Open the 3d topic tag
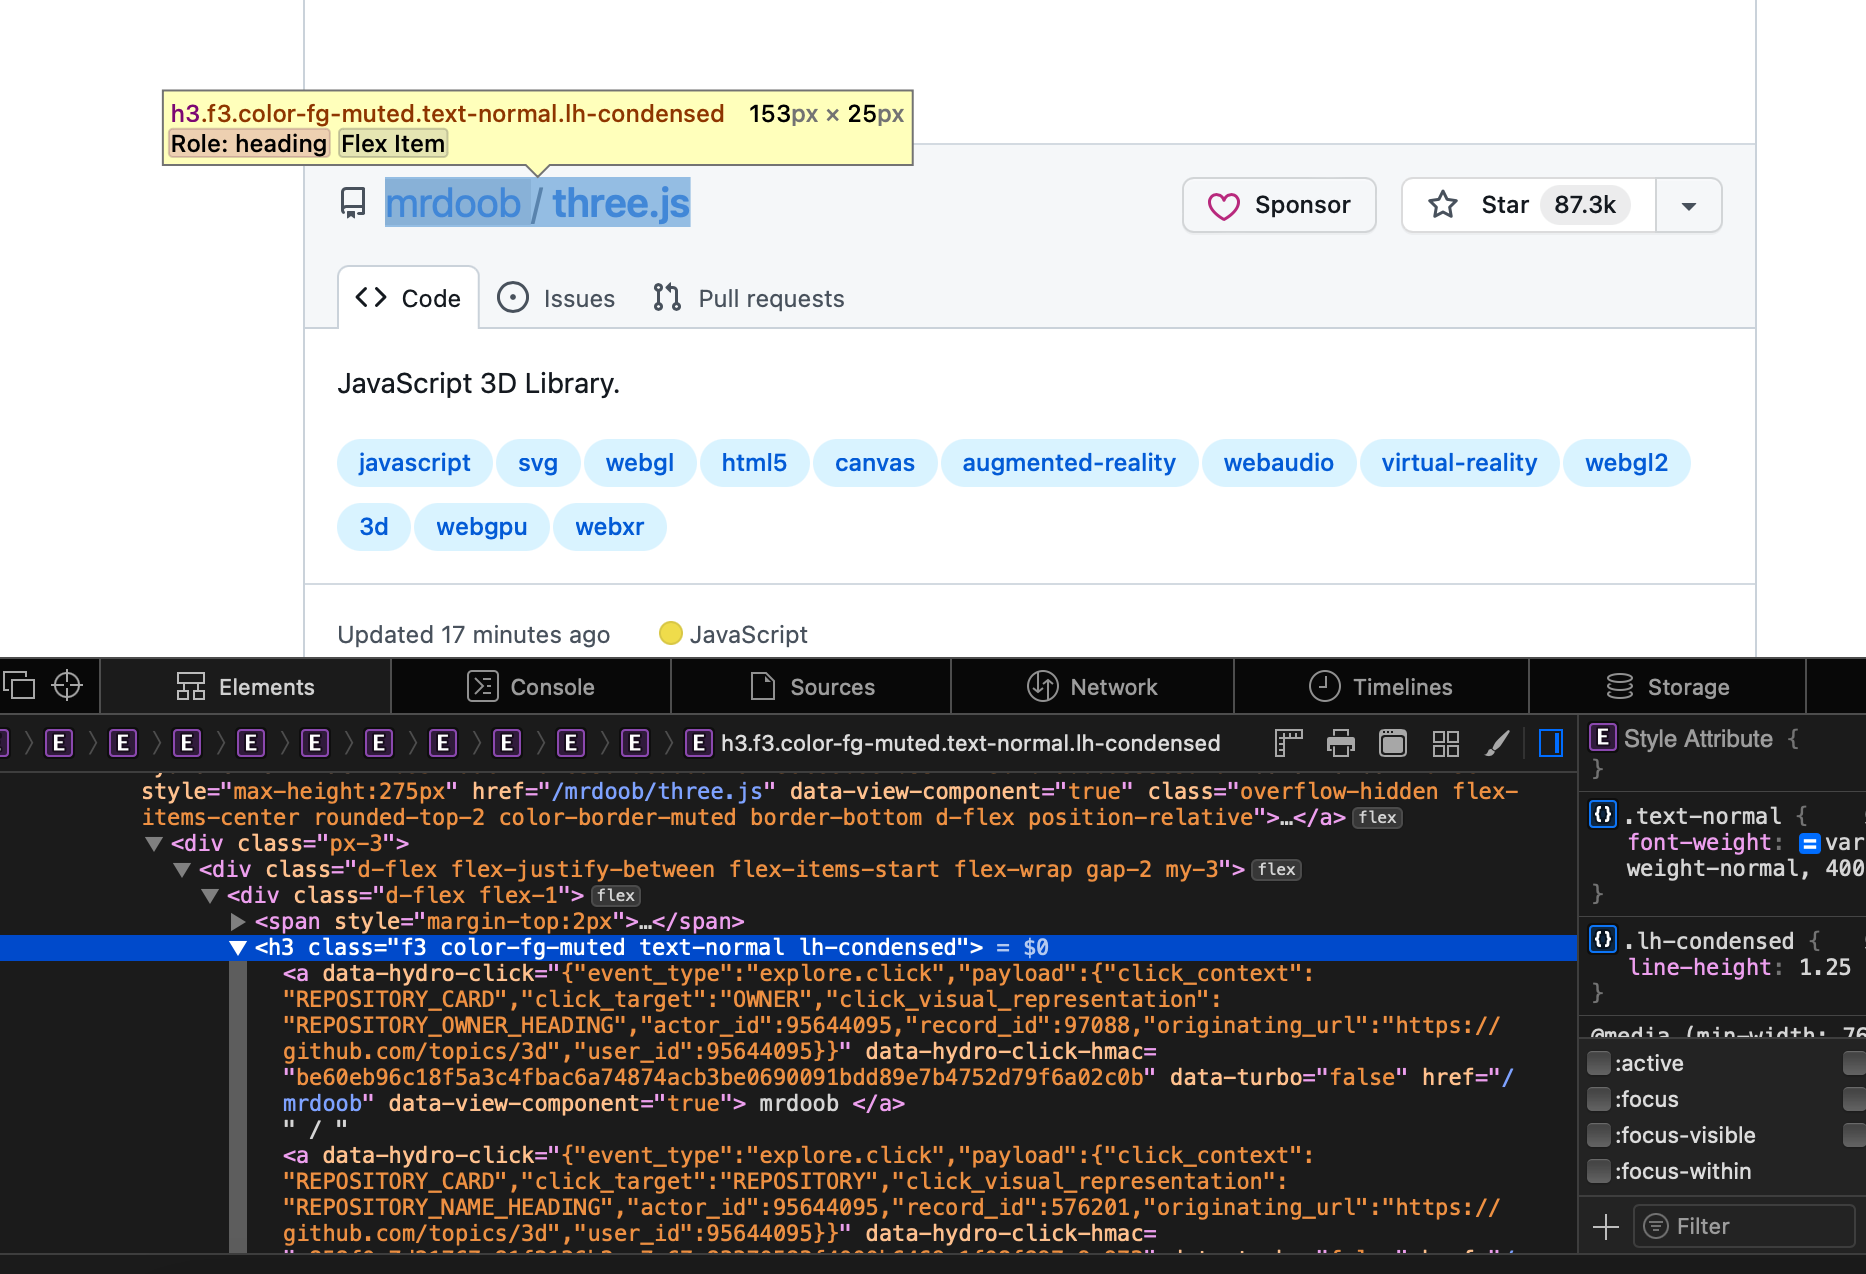Screen dimensions: 1866x1274 point(374,527)
